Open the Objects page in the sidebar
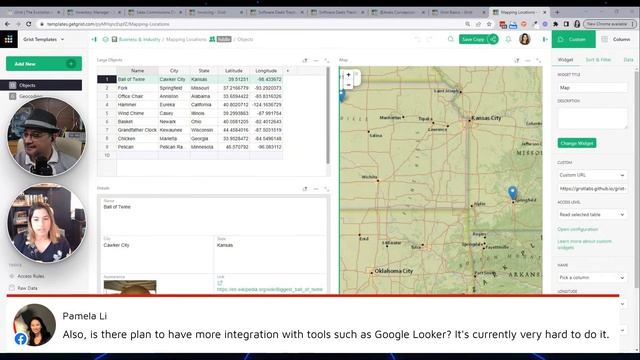The height and width of the screenshot is (360, 640). point(41,85)
